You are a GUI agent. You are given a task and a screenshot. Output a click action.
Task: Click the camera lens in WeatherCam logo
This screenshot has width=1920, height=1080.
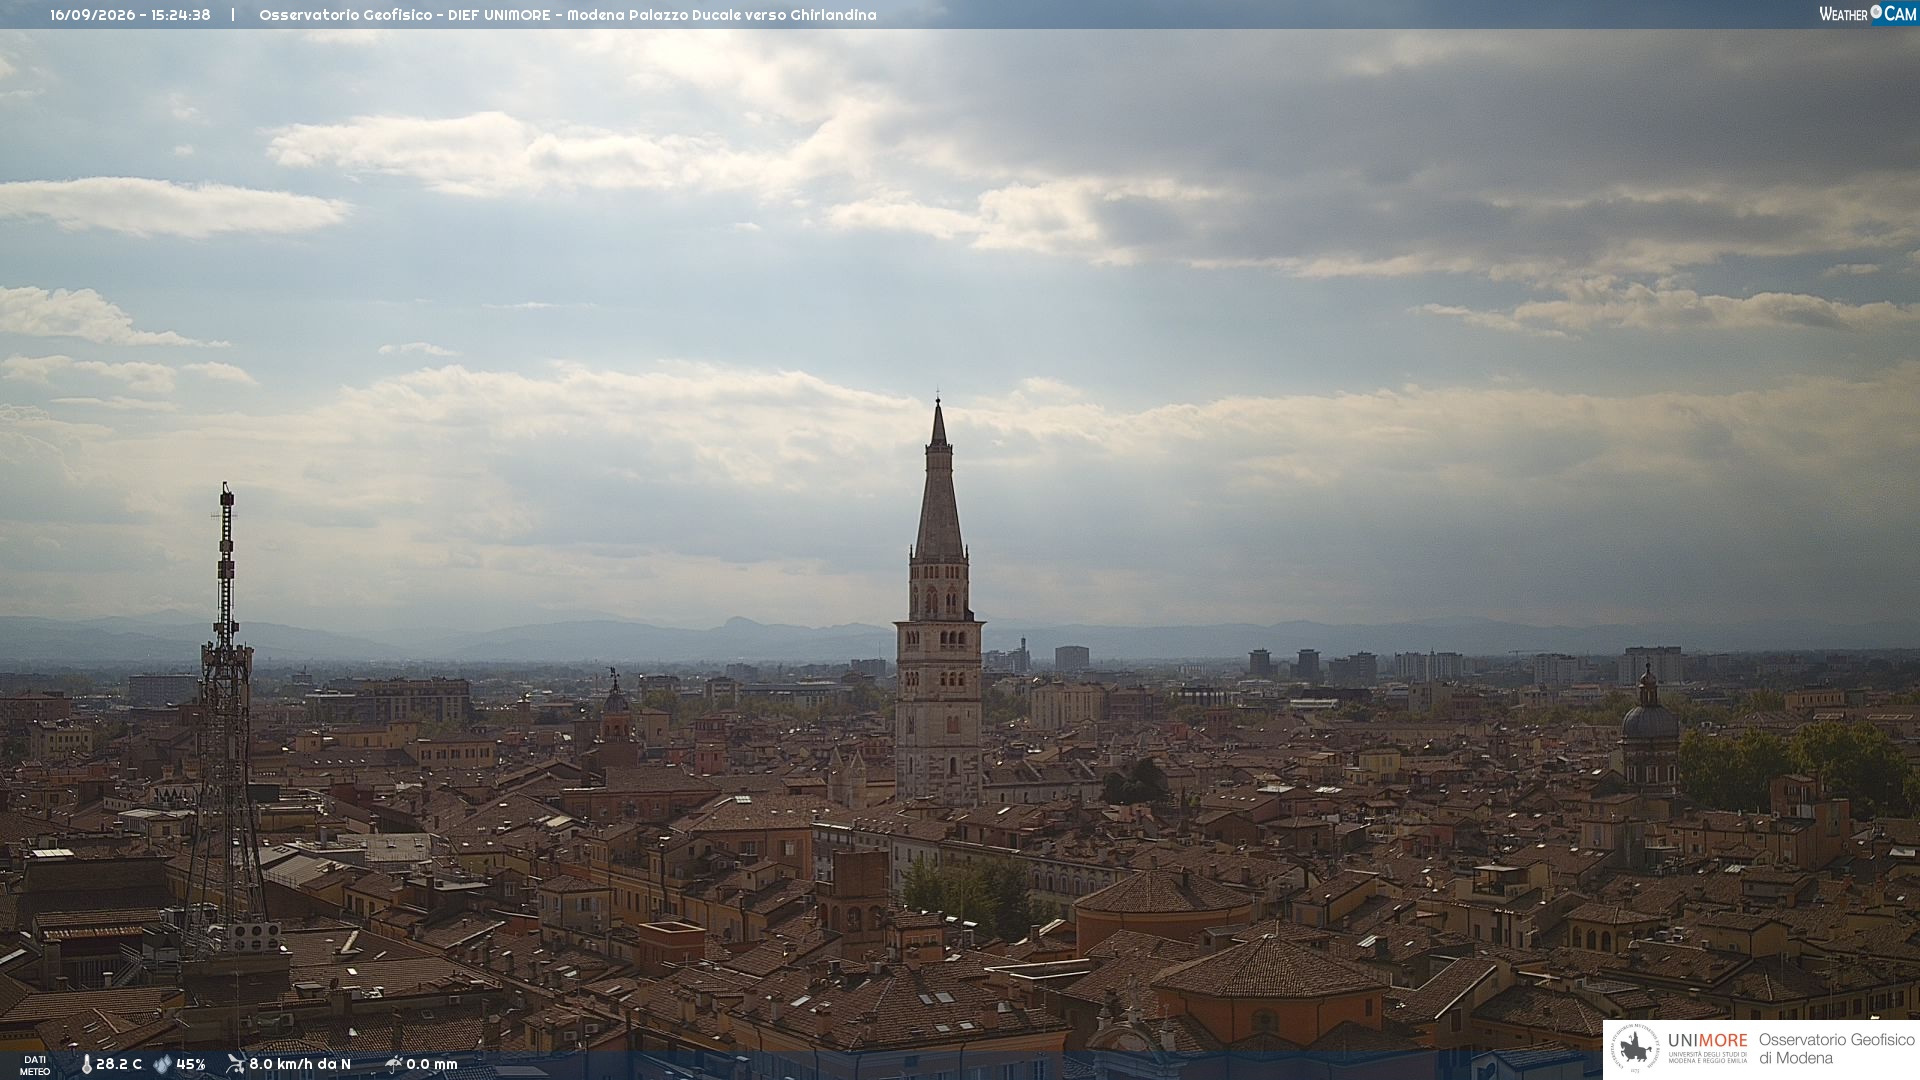click(x=1876, y=12)
